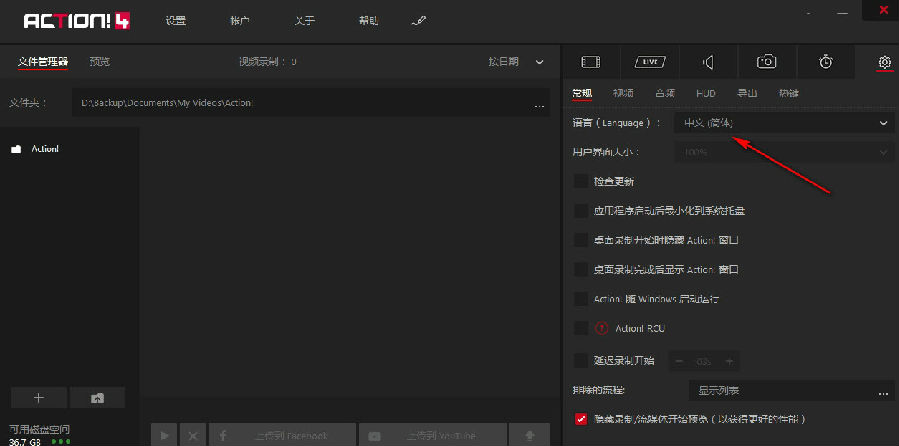Open the 帐户 account menu
This screenshot has width=899, height=446.
pos(240,21)
